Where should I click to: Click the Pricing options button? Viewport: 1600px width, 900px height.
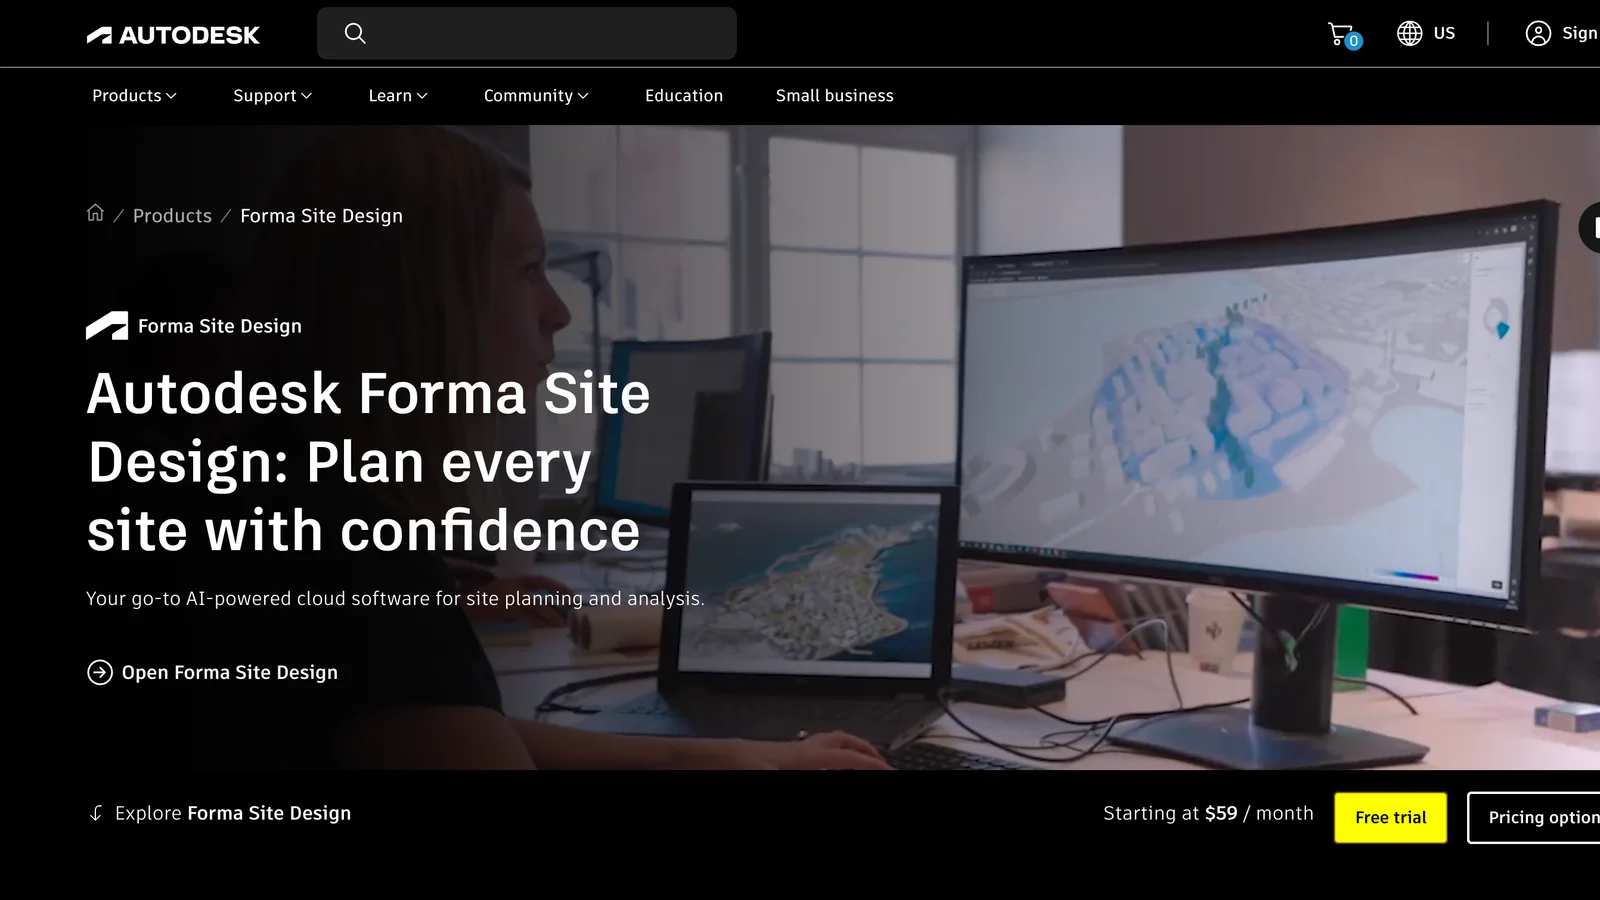pos(1534,818)
